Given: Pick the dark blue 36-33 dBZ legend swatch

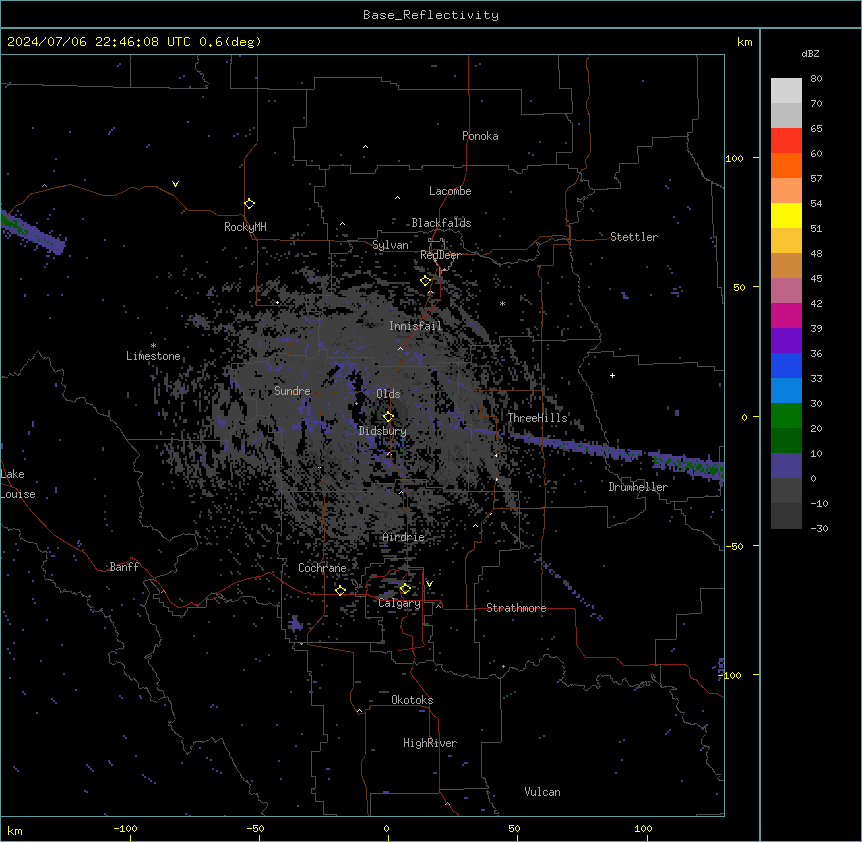Looking at the screenshot, I should (786, 365).
